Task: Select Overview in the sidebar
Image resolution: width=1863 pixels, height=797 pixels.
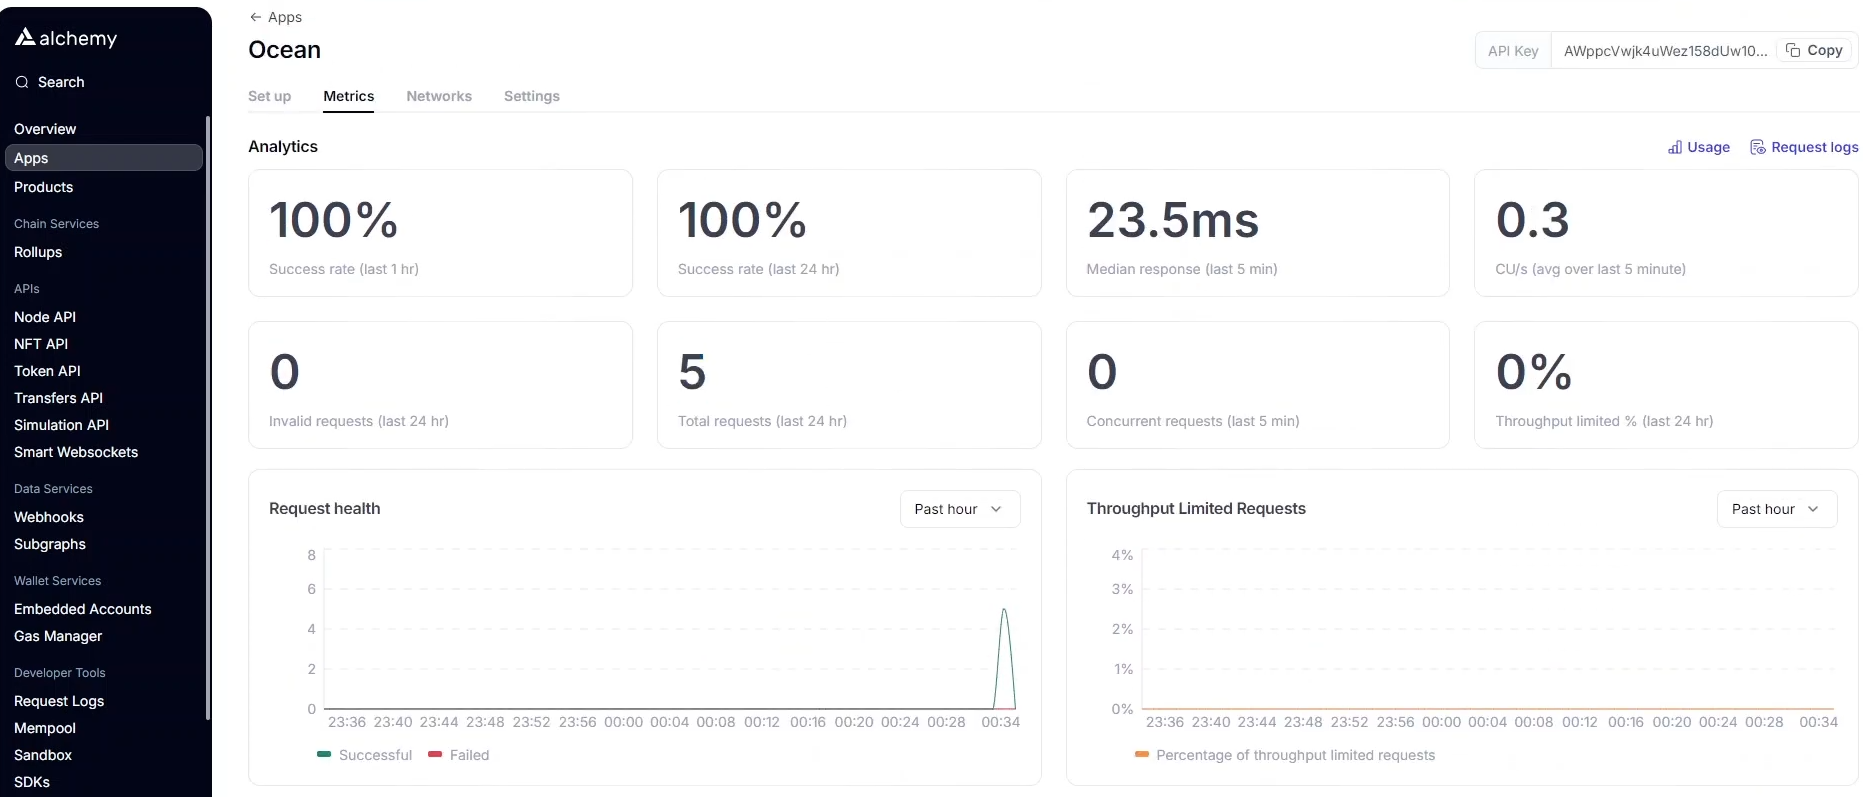Action: (45, 129)
